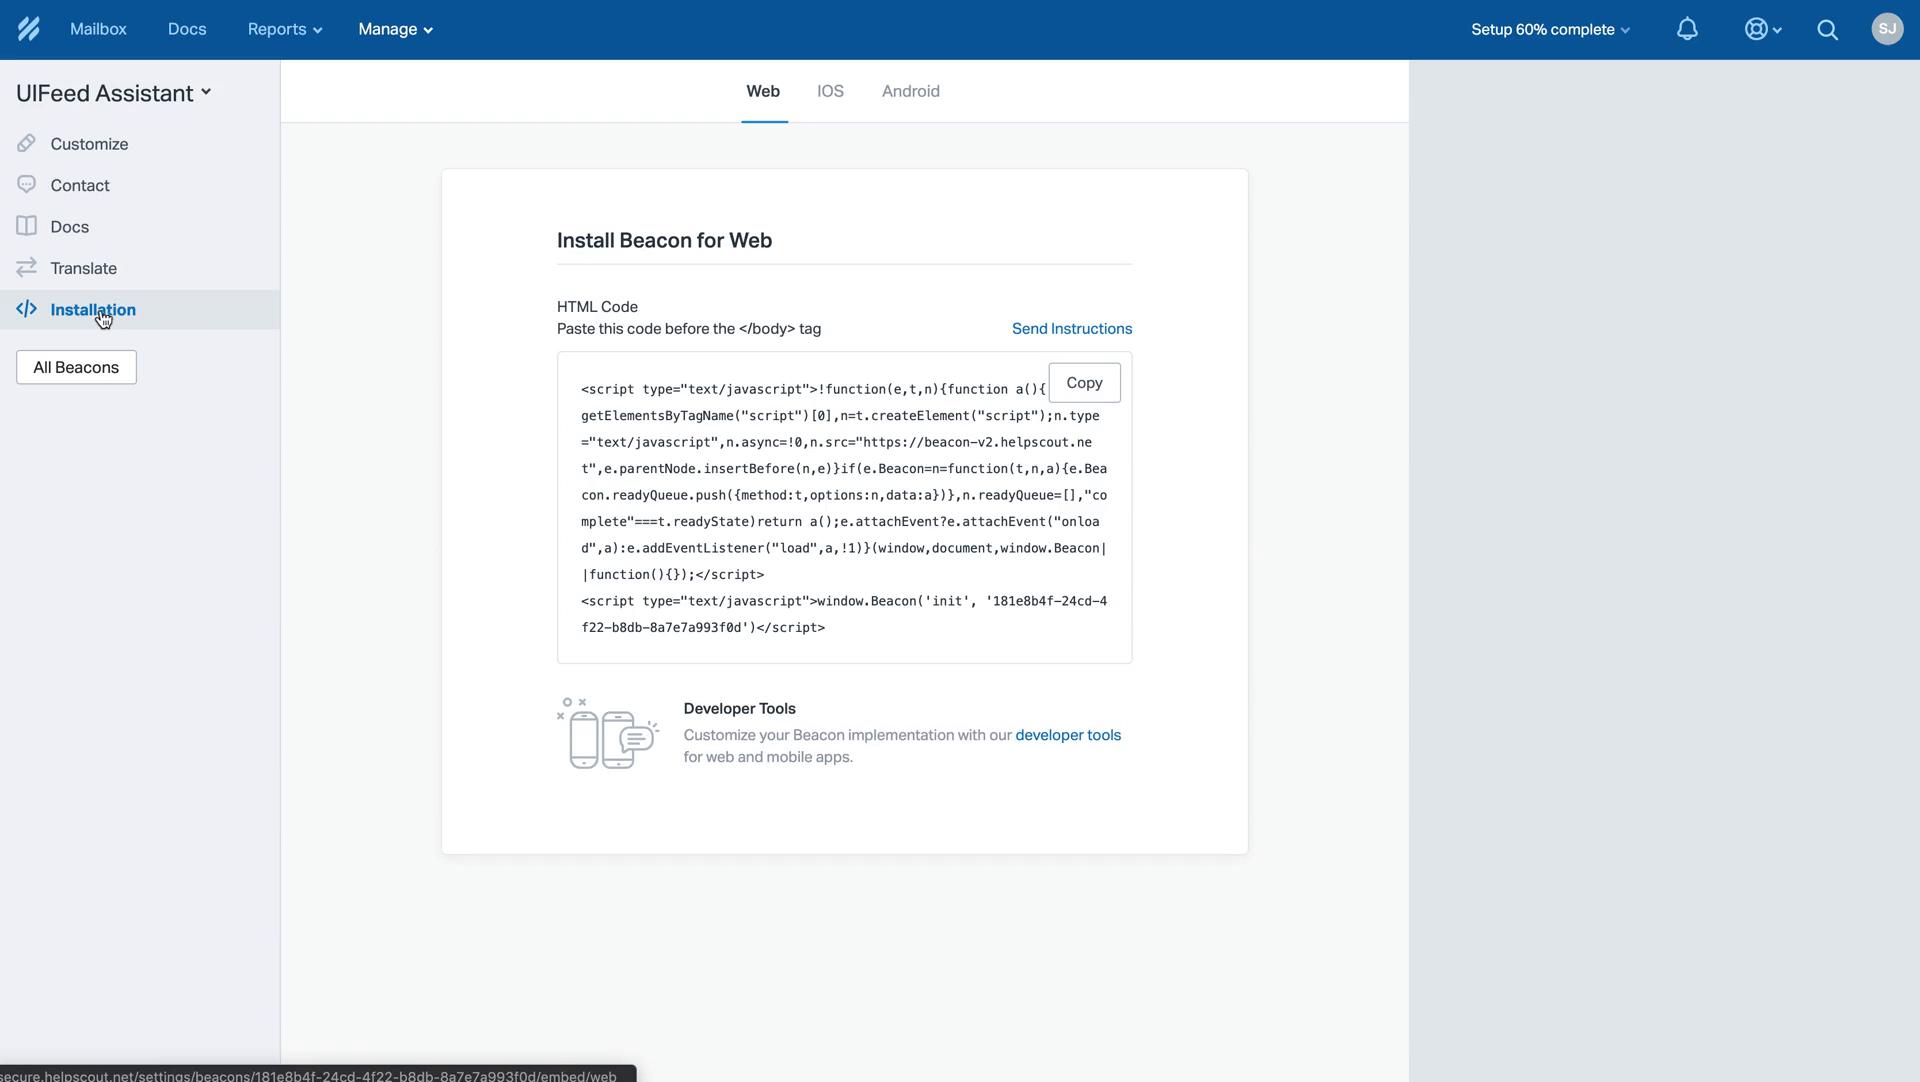The width and height of the screenshot is (1920, 1082).
Task: Open search with the magnifier icon
Action: [x=1827, y=30]
